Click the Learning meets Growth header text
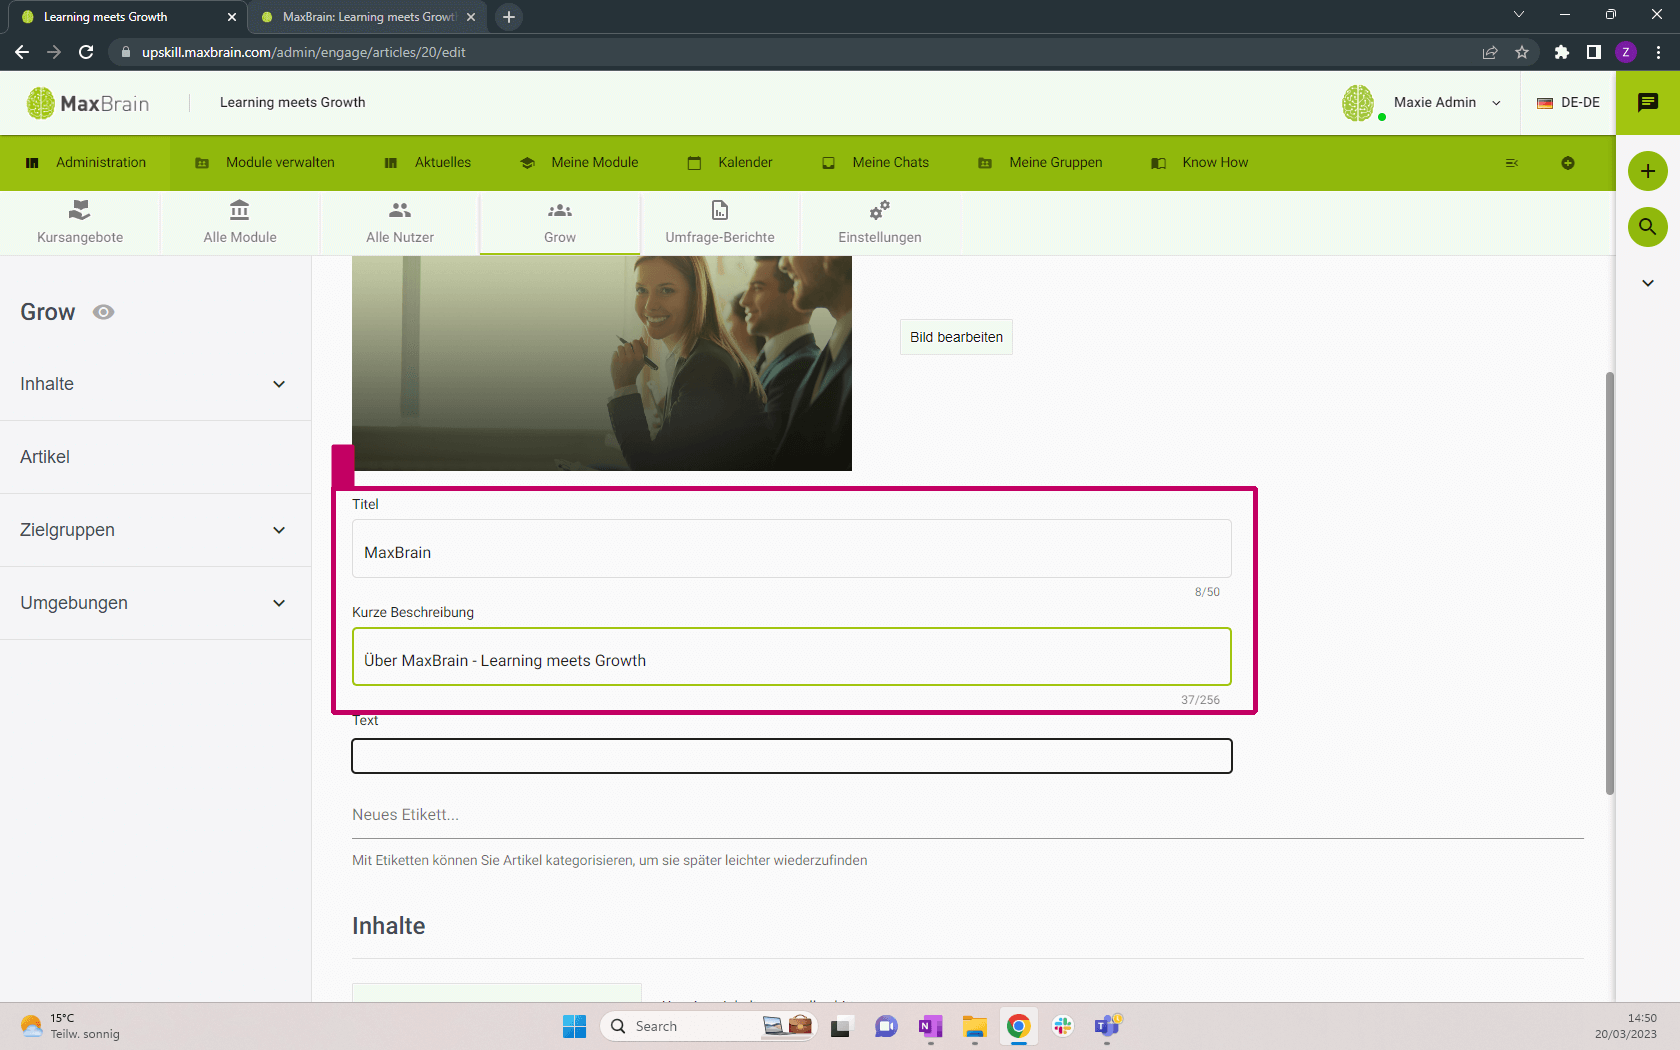Viewport: 1680px width, 1050px height. [x=292, y=102]
